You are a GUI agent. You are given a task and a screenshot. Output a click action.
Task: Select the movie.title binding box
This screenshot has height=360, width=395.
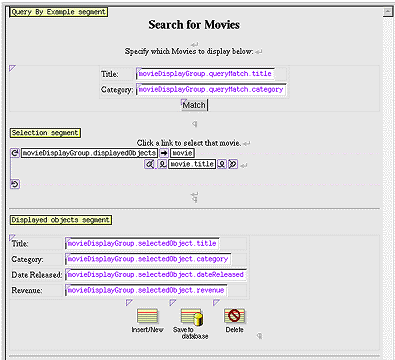[x=192, y=164]
